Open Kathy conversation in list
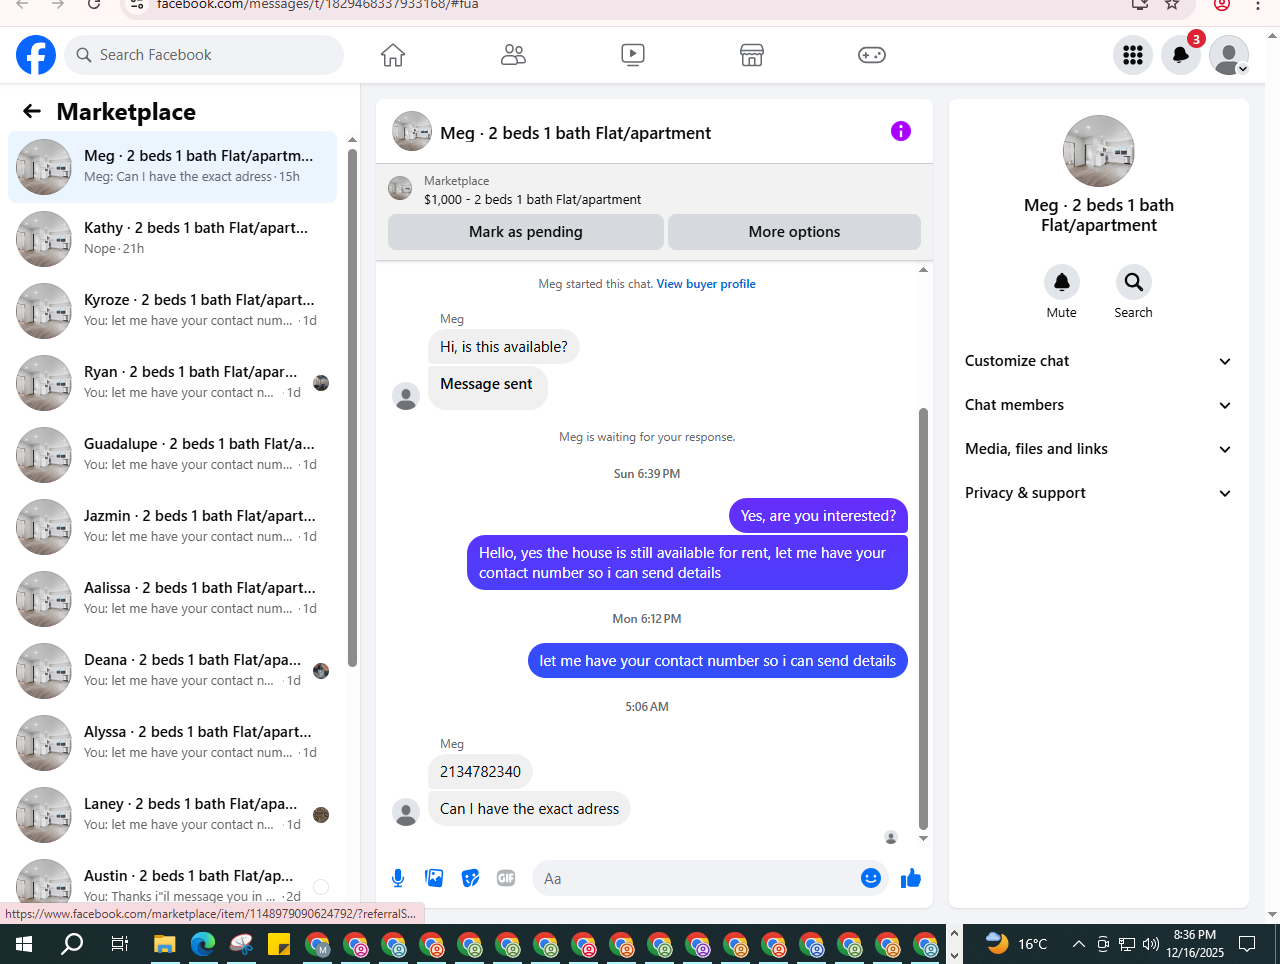This screenshot has height=964, width=1280. point(172,239)
